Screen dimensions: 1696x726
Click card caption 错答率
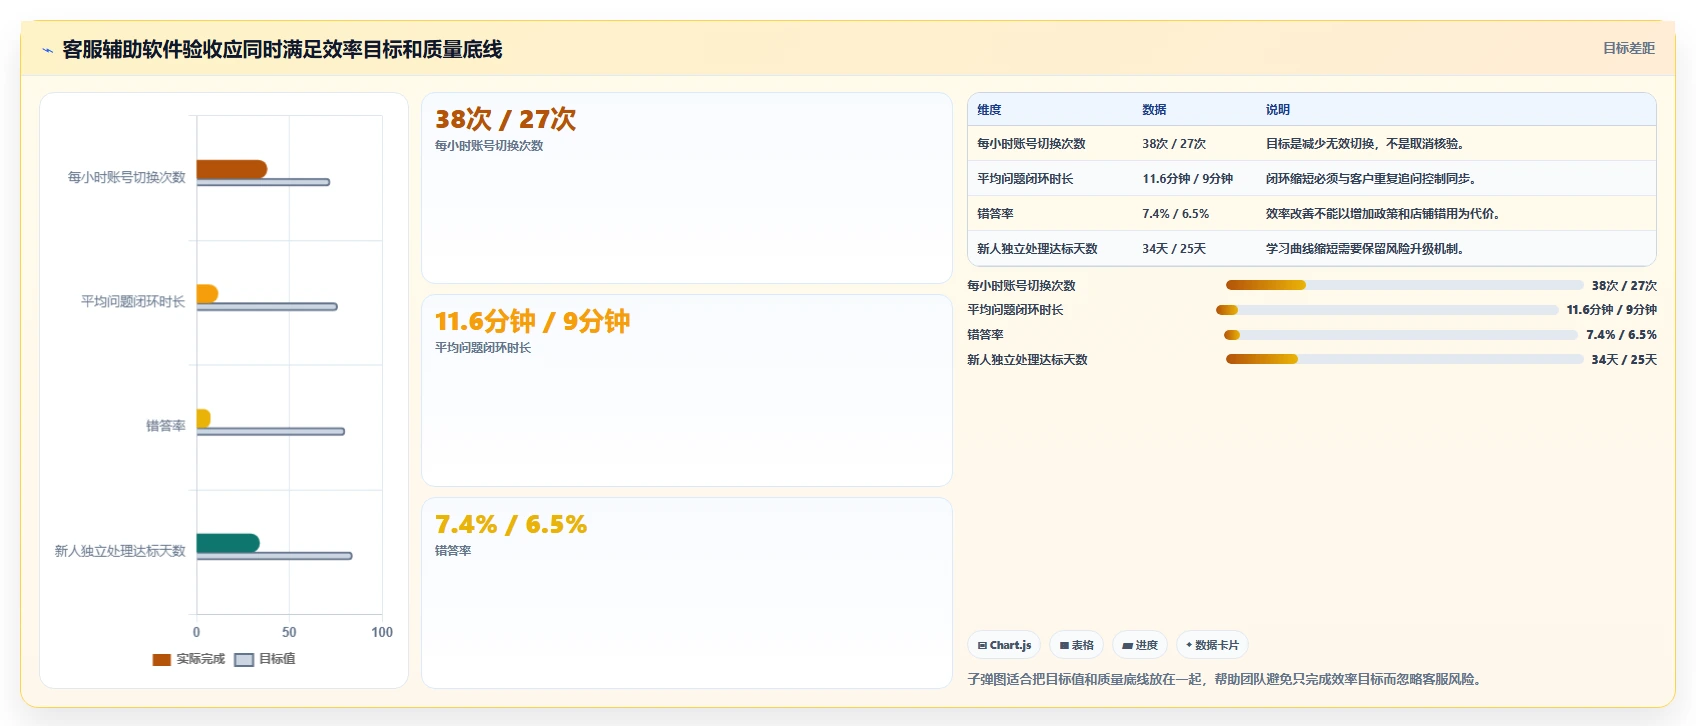[x=453, y=551]
